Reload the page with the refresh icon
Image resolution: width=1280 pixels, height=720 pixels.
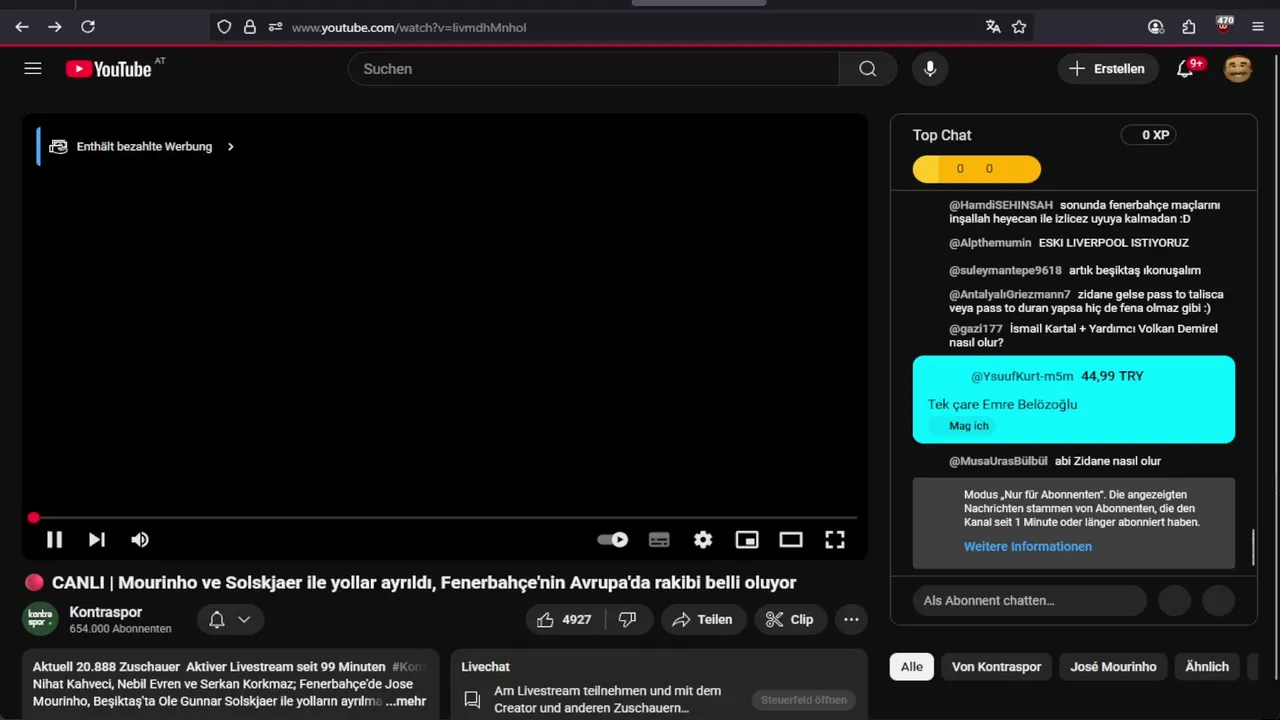pyautogui.click(x=88, y=27)
